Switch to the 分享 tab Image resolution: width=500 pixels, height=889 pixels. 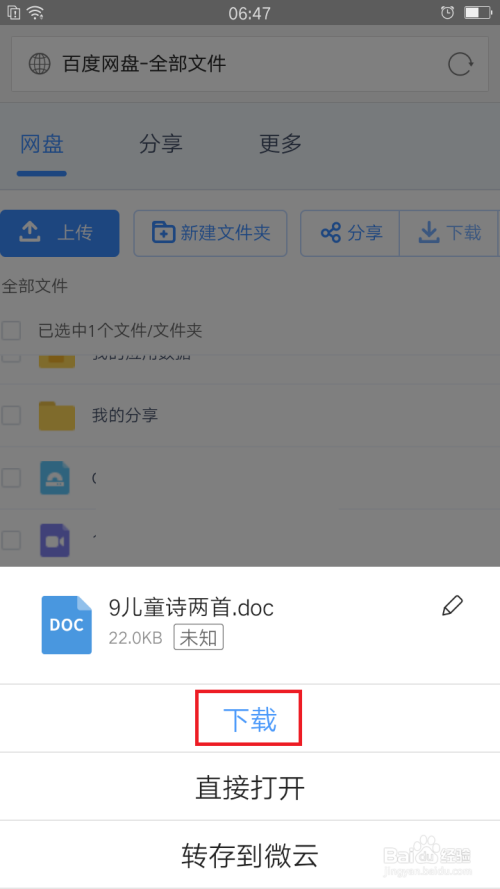161,144
